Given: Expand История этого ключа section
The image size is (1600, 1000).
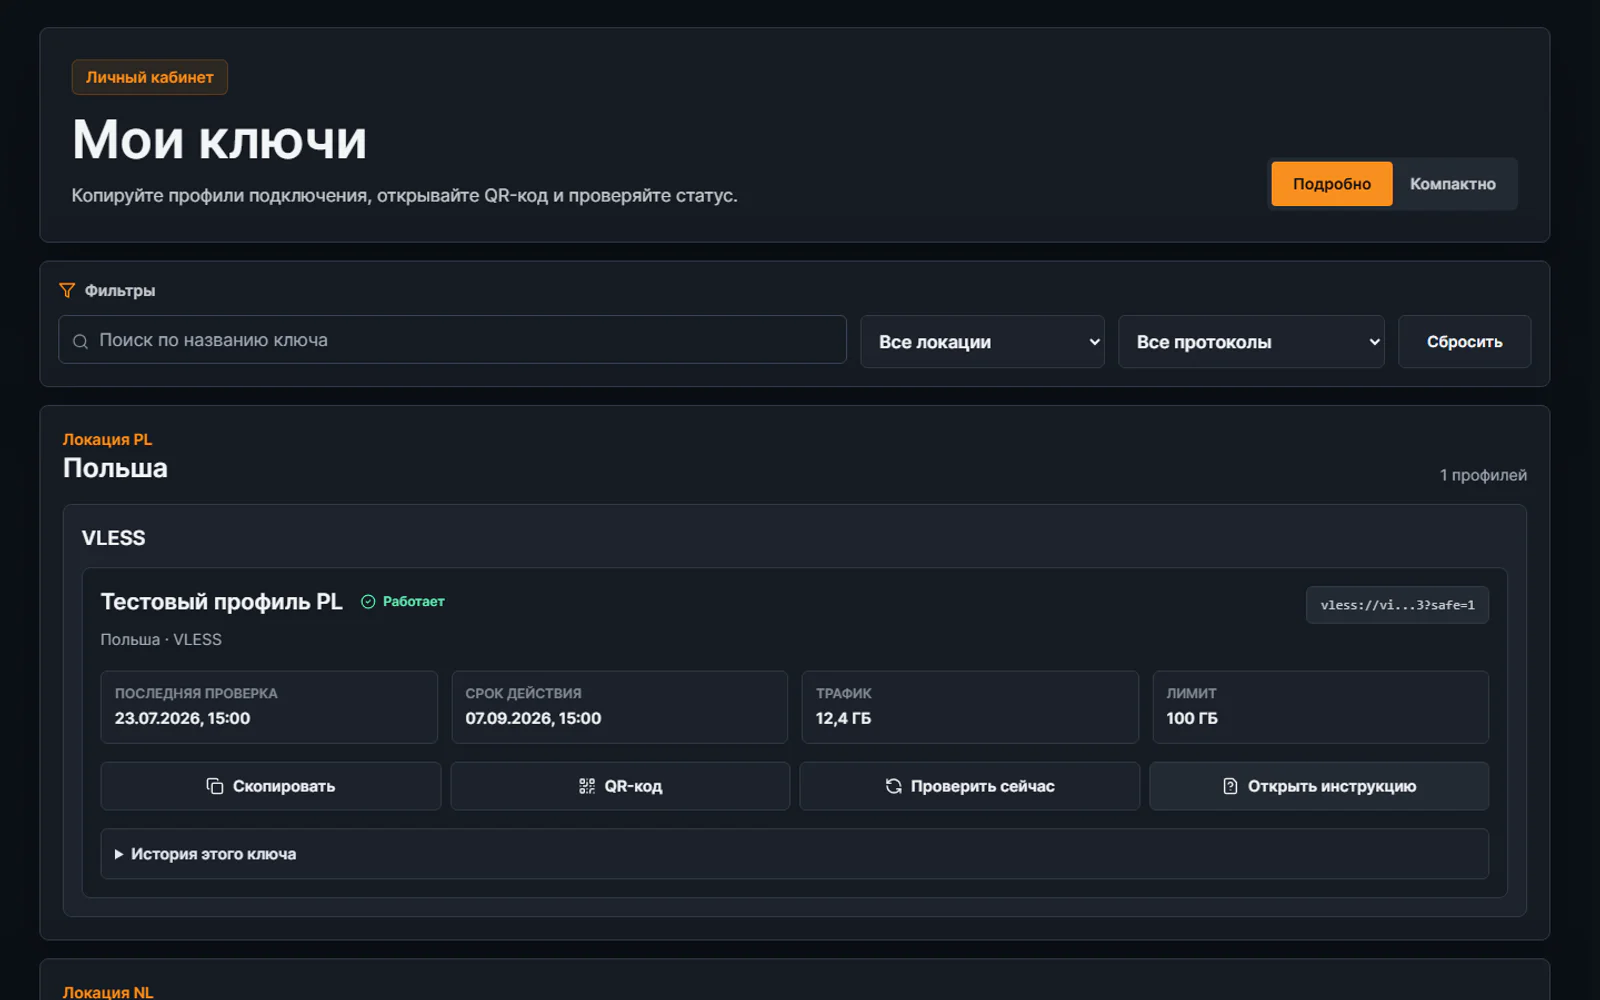Looking at the screenshot, I should [x=794, y=854].
